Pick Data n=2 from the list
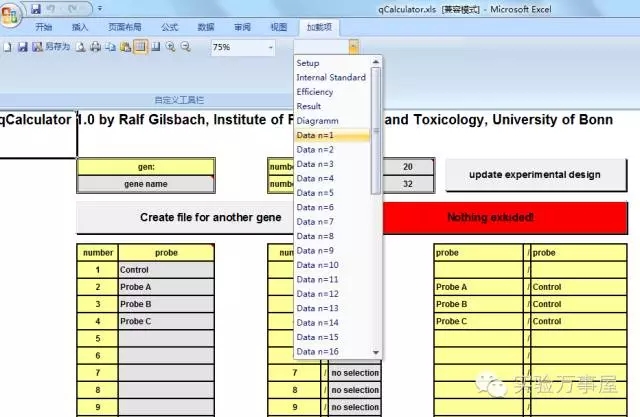Image resolution: width=640 pixels, height=417 pixels. (x=332, y=150)
